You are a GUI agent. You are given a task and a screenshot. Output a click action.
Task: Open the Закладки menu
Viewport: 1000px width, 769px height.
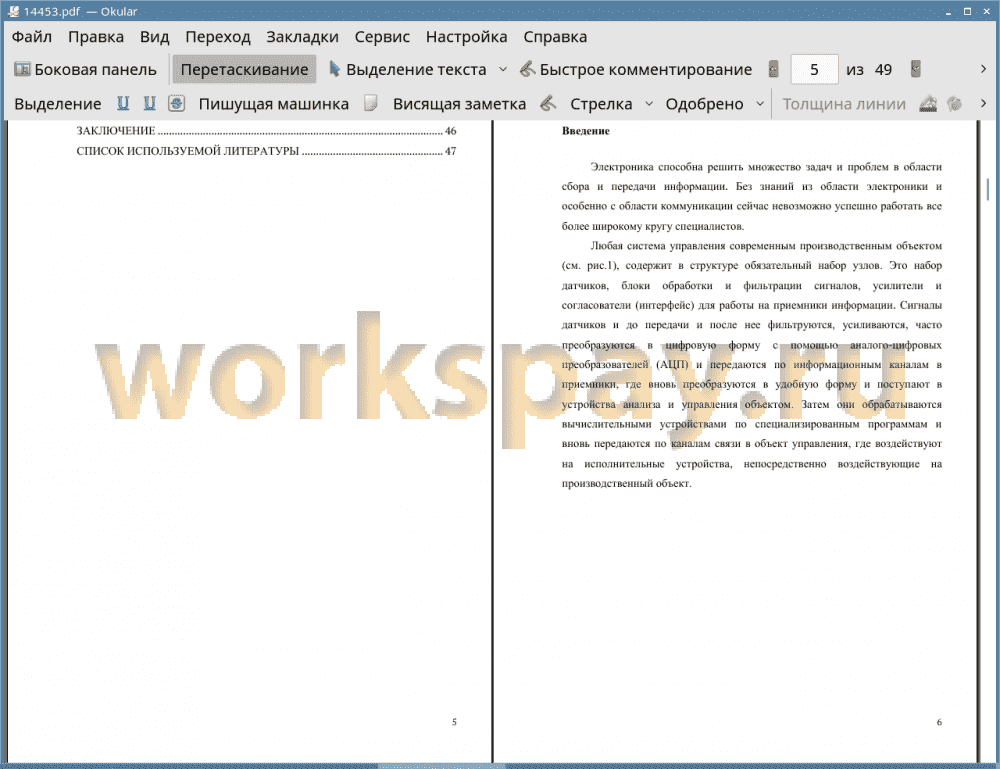pyautogui.click(x=302, y=37)
